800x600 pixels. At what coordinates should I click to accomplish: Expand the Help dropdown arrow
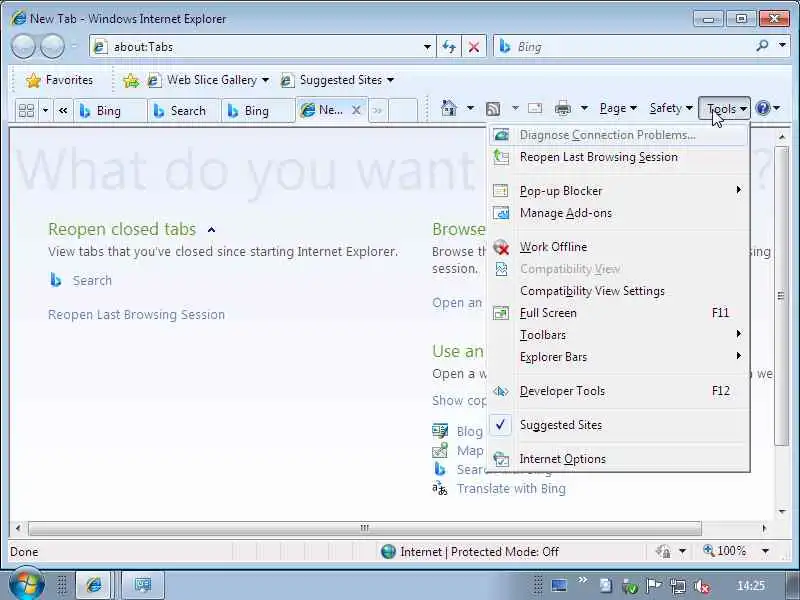777,108
